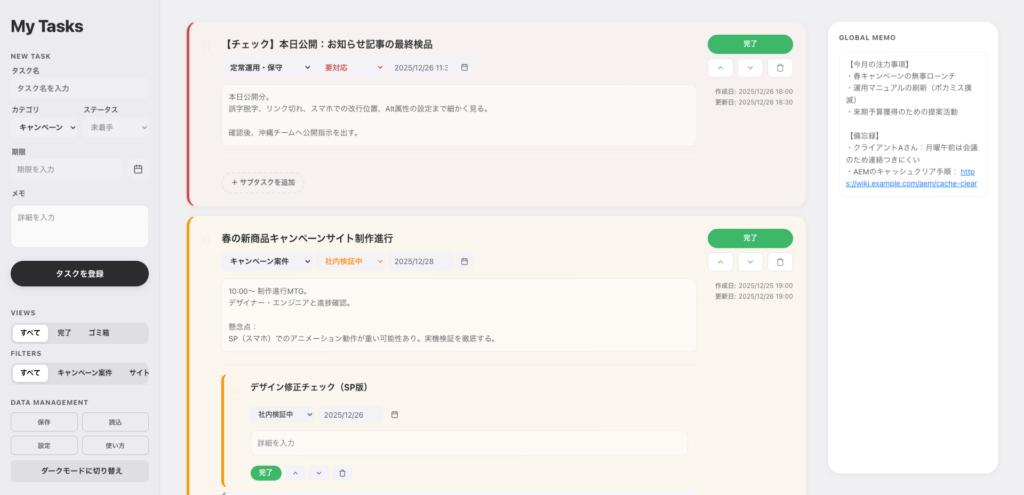
Task: Delete the 最終検品 task with trash icon
Action: click(x=780, y=68)
